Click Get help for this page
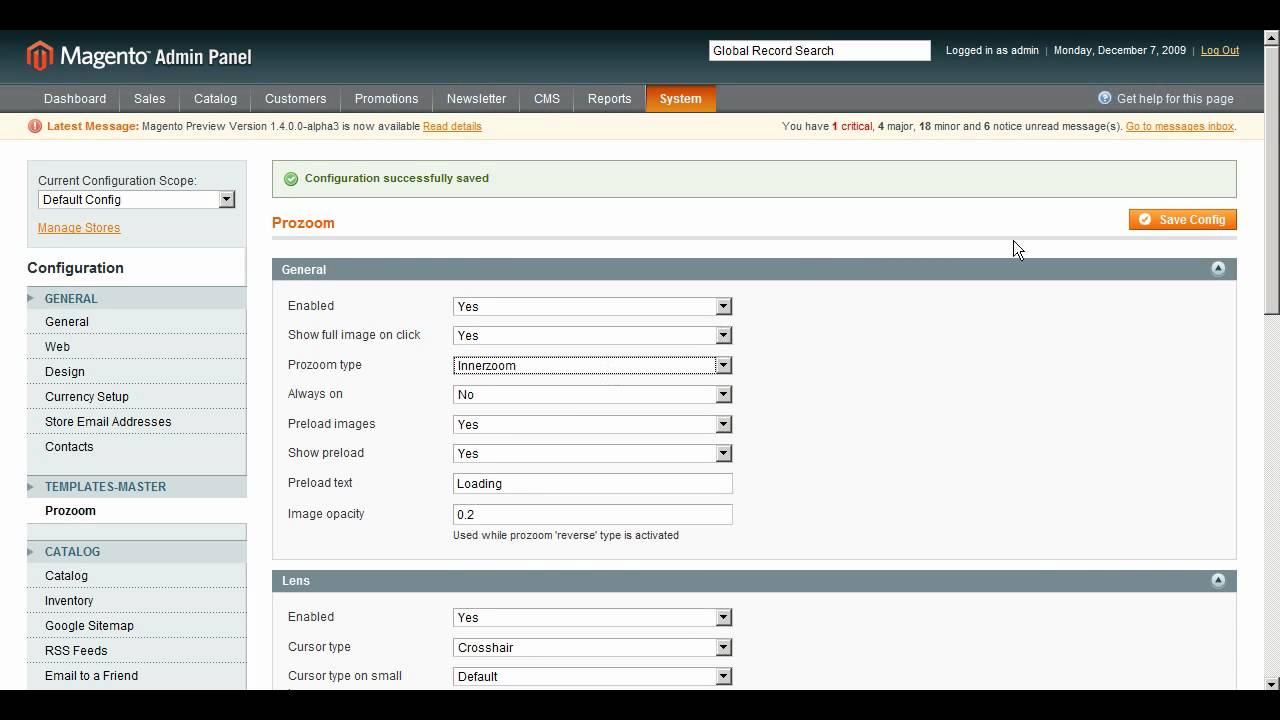This screenshot has height=720, width=1280. click(1175, 98)
